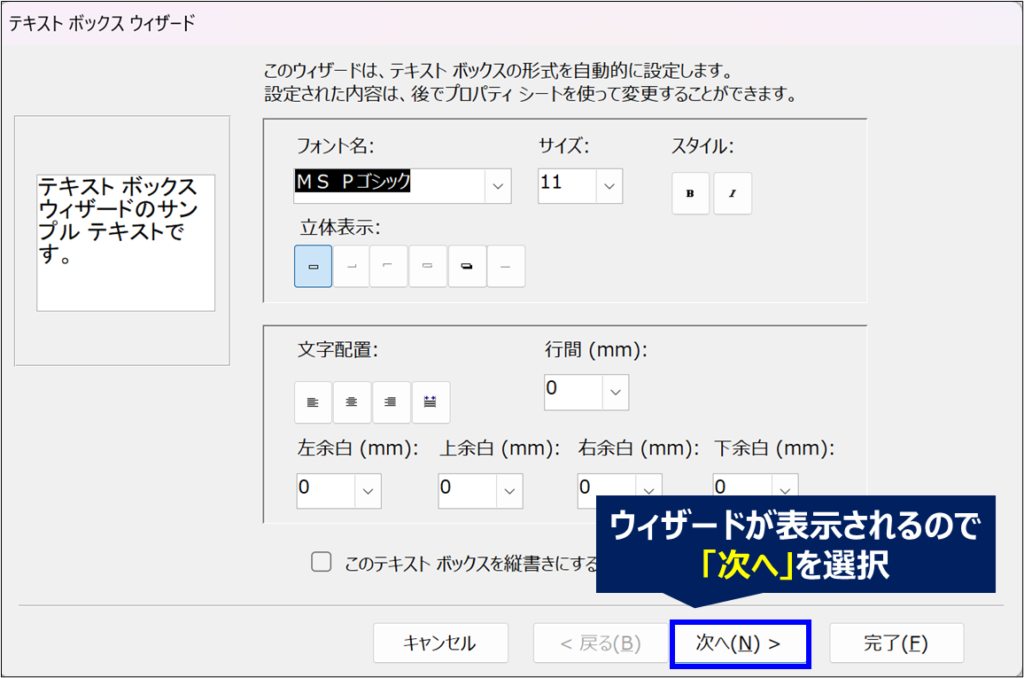The width and height of the screenshot is (1024, 678).
Task: Choose distributed text alignment icon
Action: coord(431,402)
